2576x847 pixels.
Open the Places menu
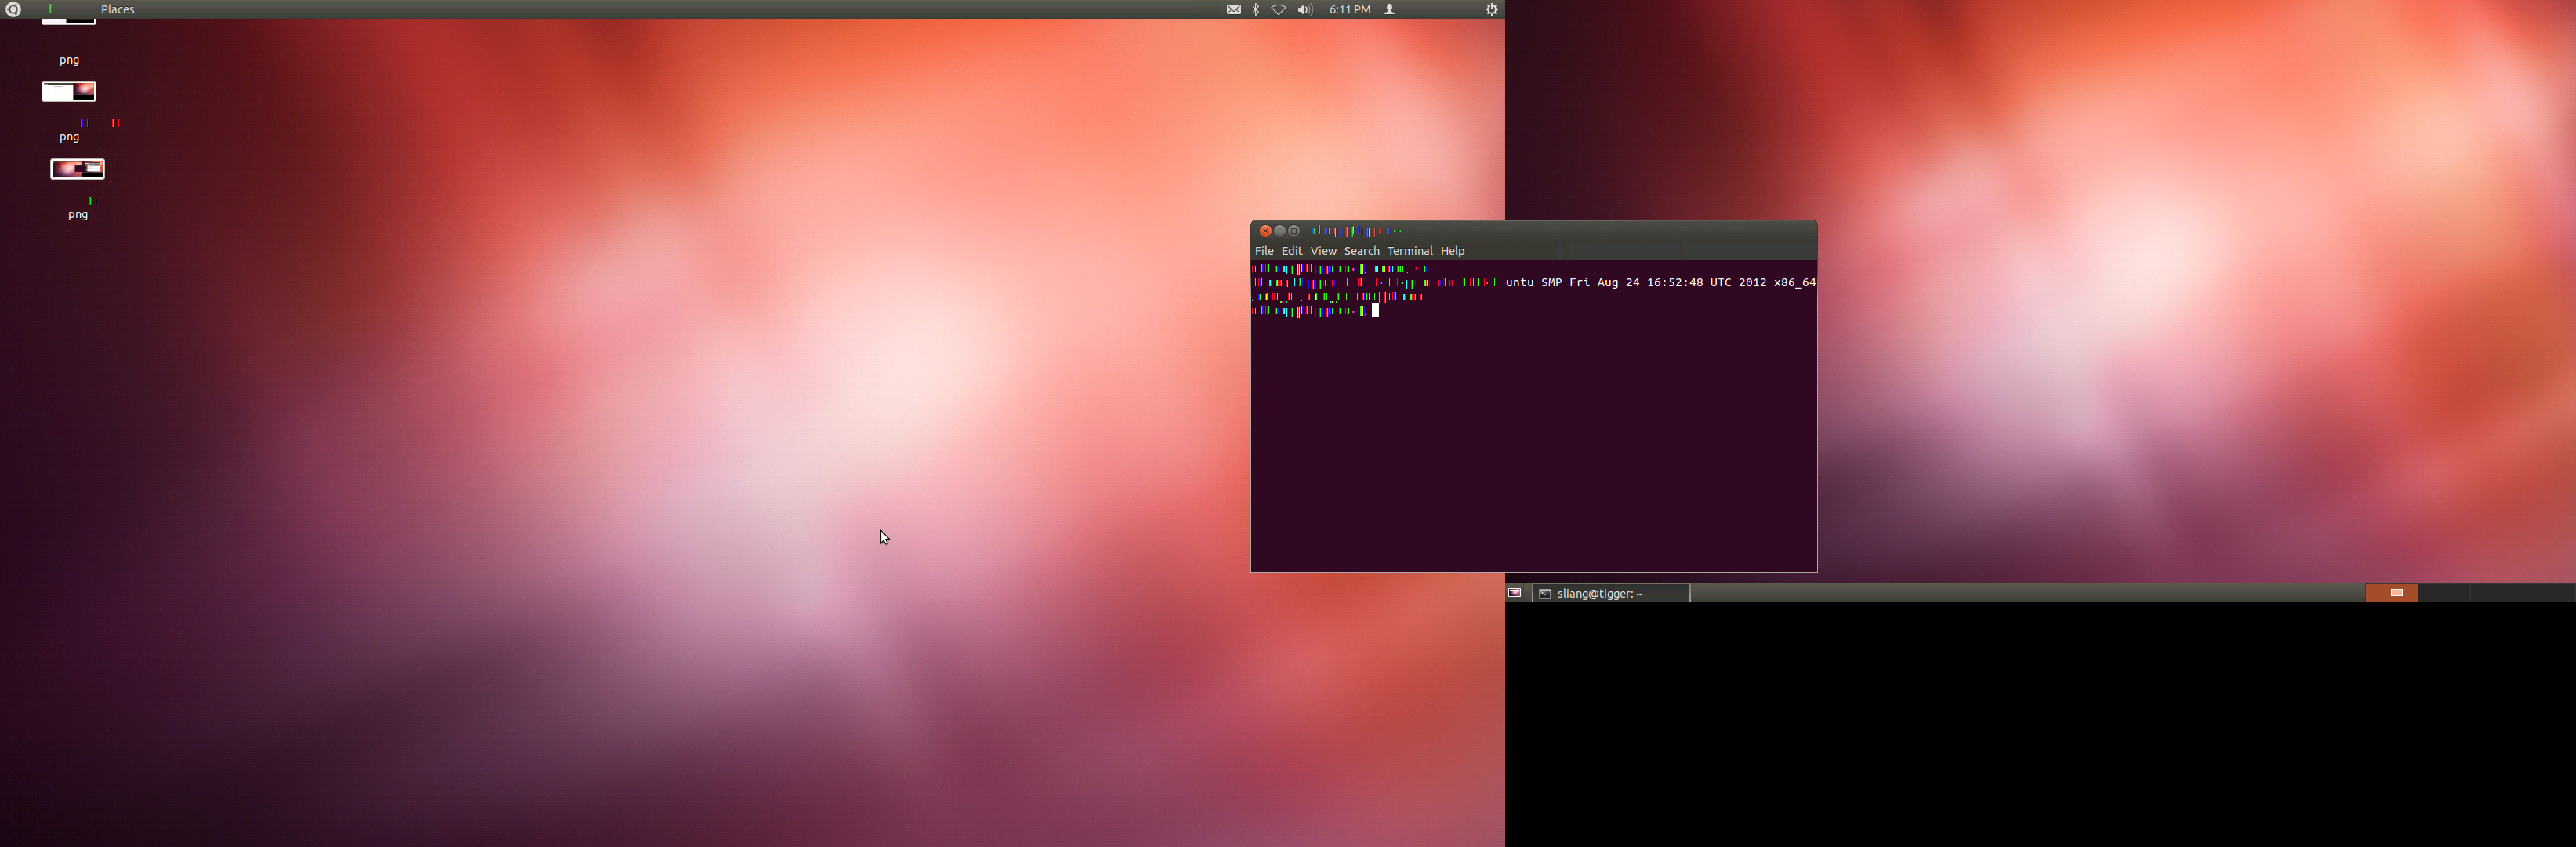click(117, 9)
